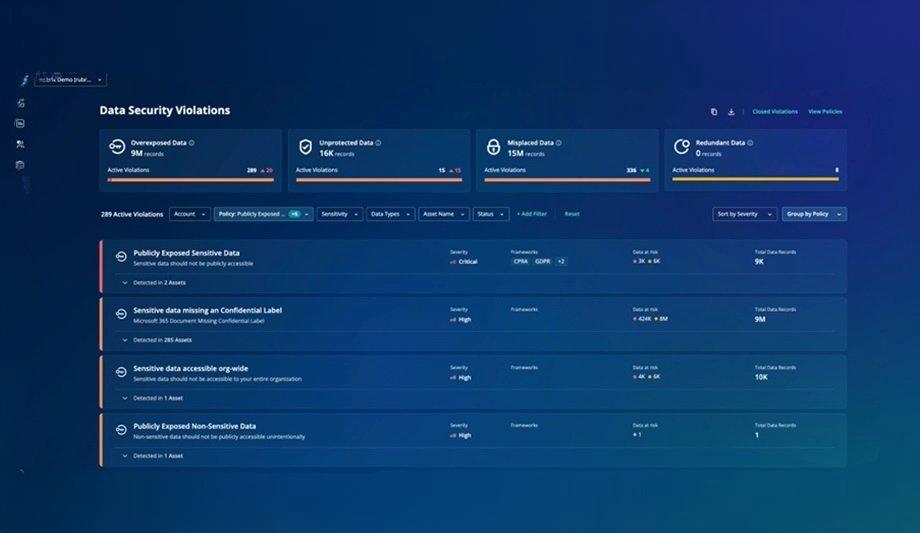
Task: Open the Demo account selector dropdown
Action: 70,80
